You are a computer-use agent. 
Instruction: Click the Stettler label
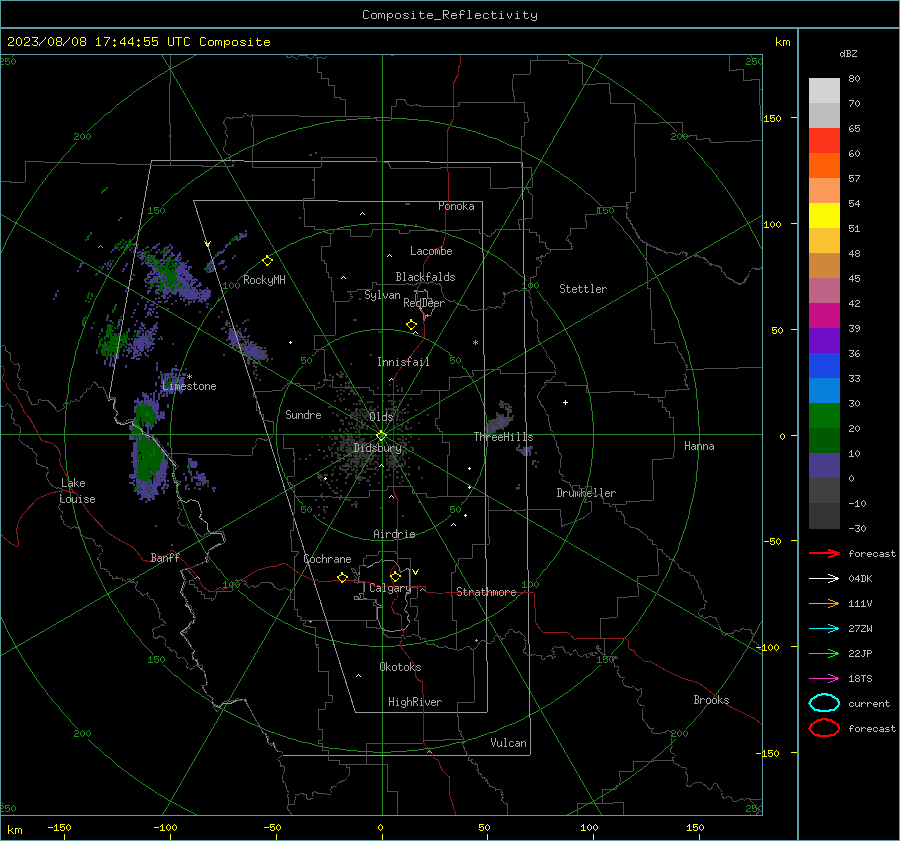(x=583, y=289)
